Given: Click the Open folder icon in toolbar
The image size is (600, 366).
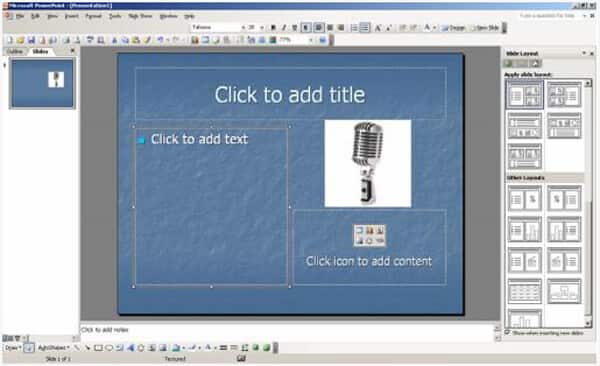Looking at the screenshot, I should tap(21, 40).
